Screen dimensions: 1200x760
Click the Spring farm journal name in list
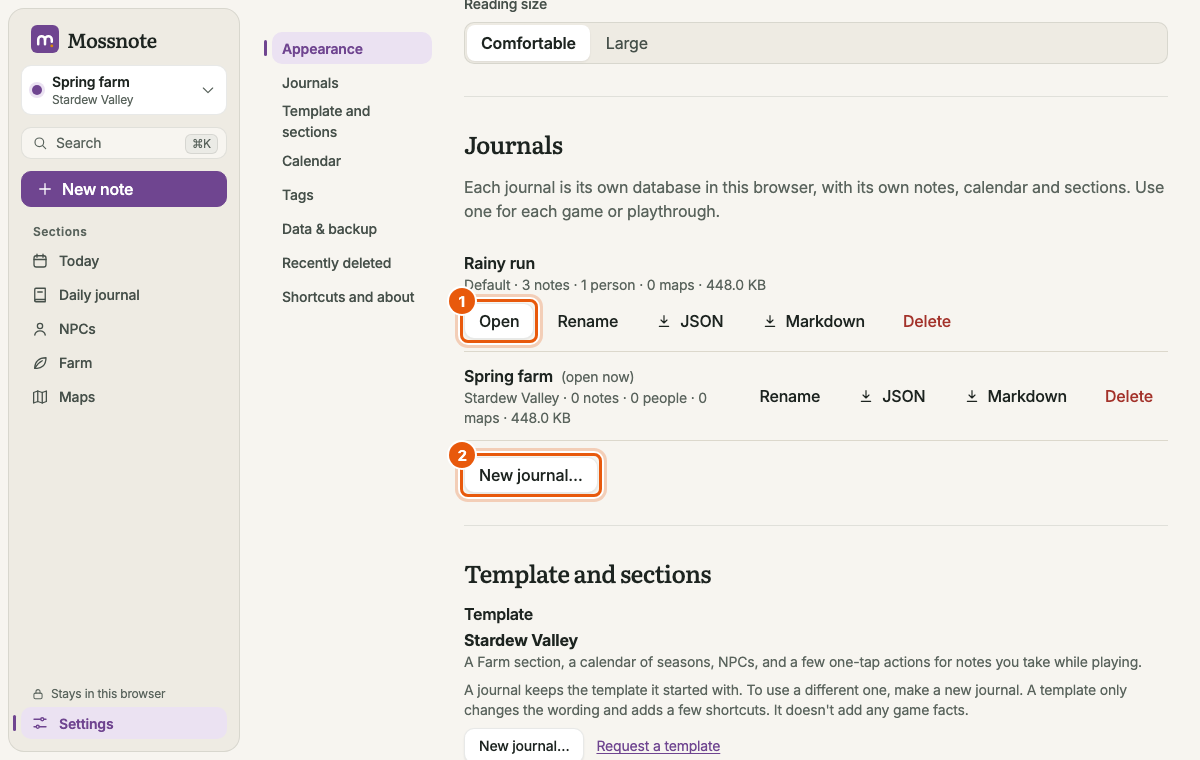pyautogui.click(x=508, y=376)
